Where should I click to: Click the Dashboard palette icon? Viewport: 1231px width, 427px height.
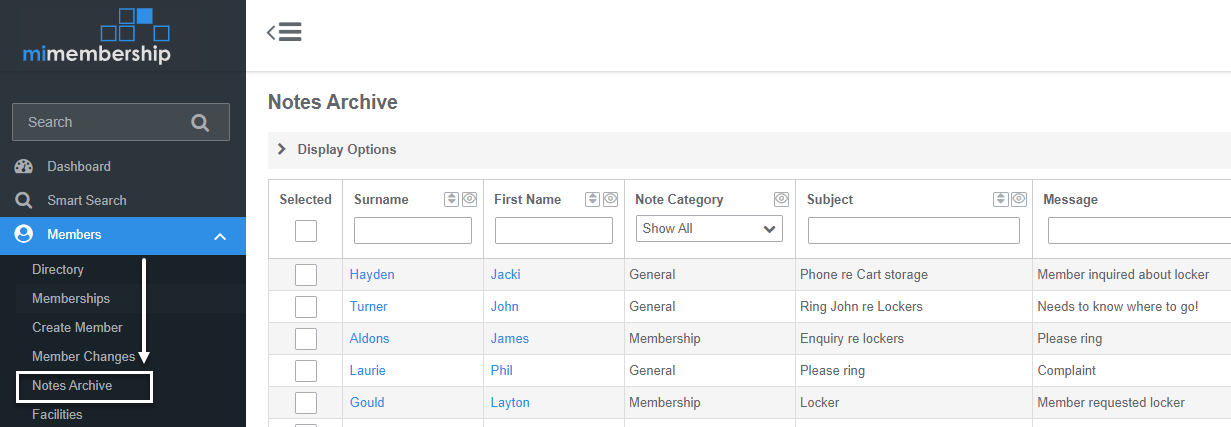(x=24, y=166)
